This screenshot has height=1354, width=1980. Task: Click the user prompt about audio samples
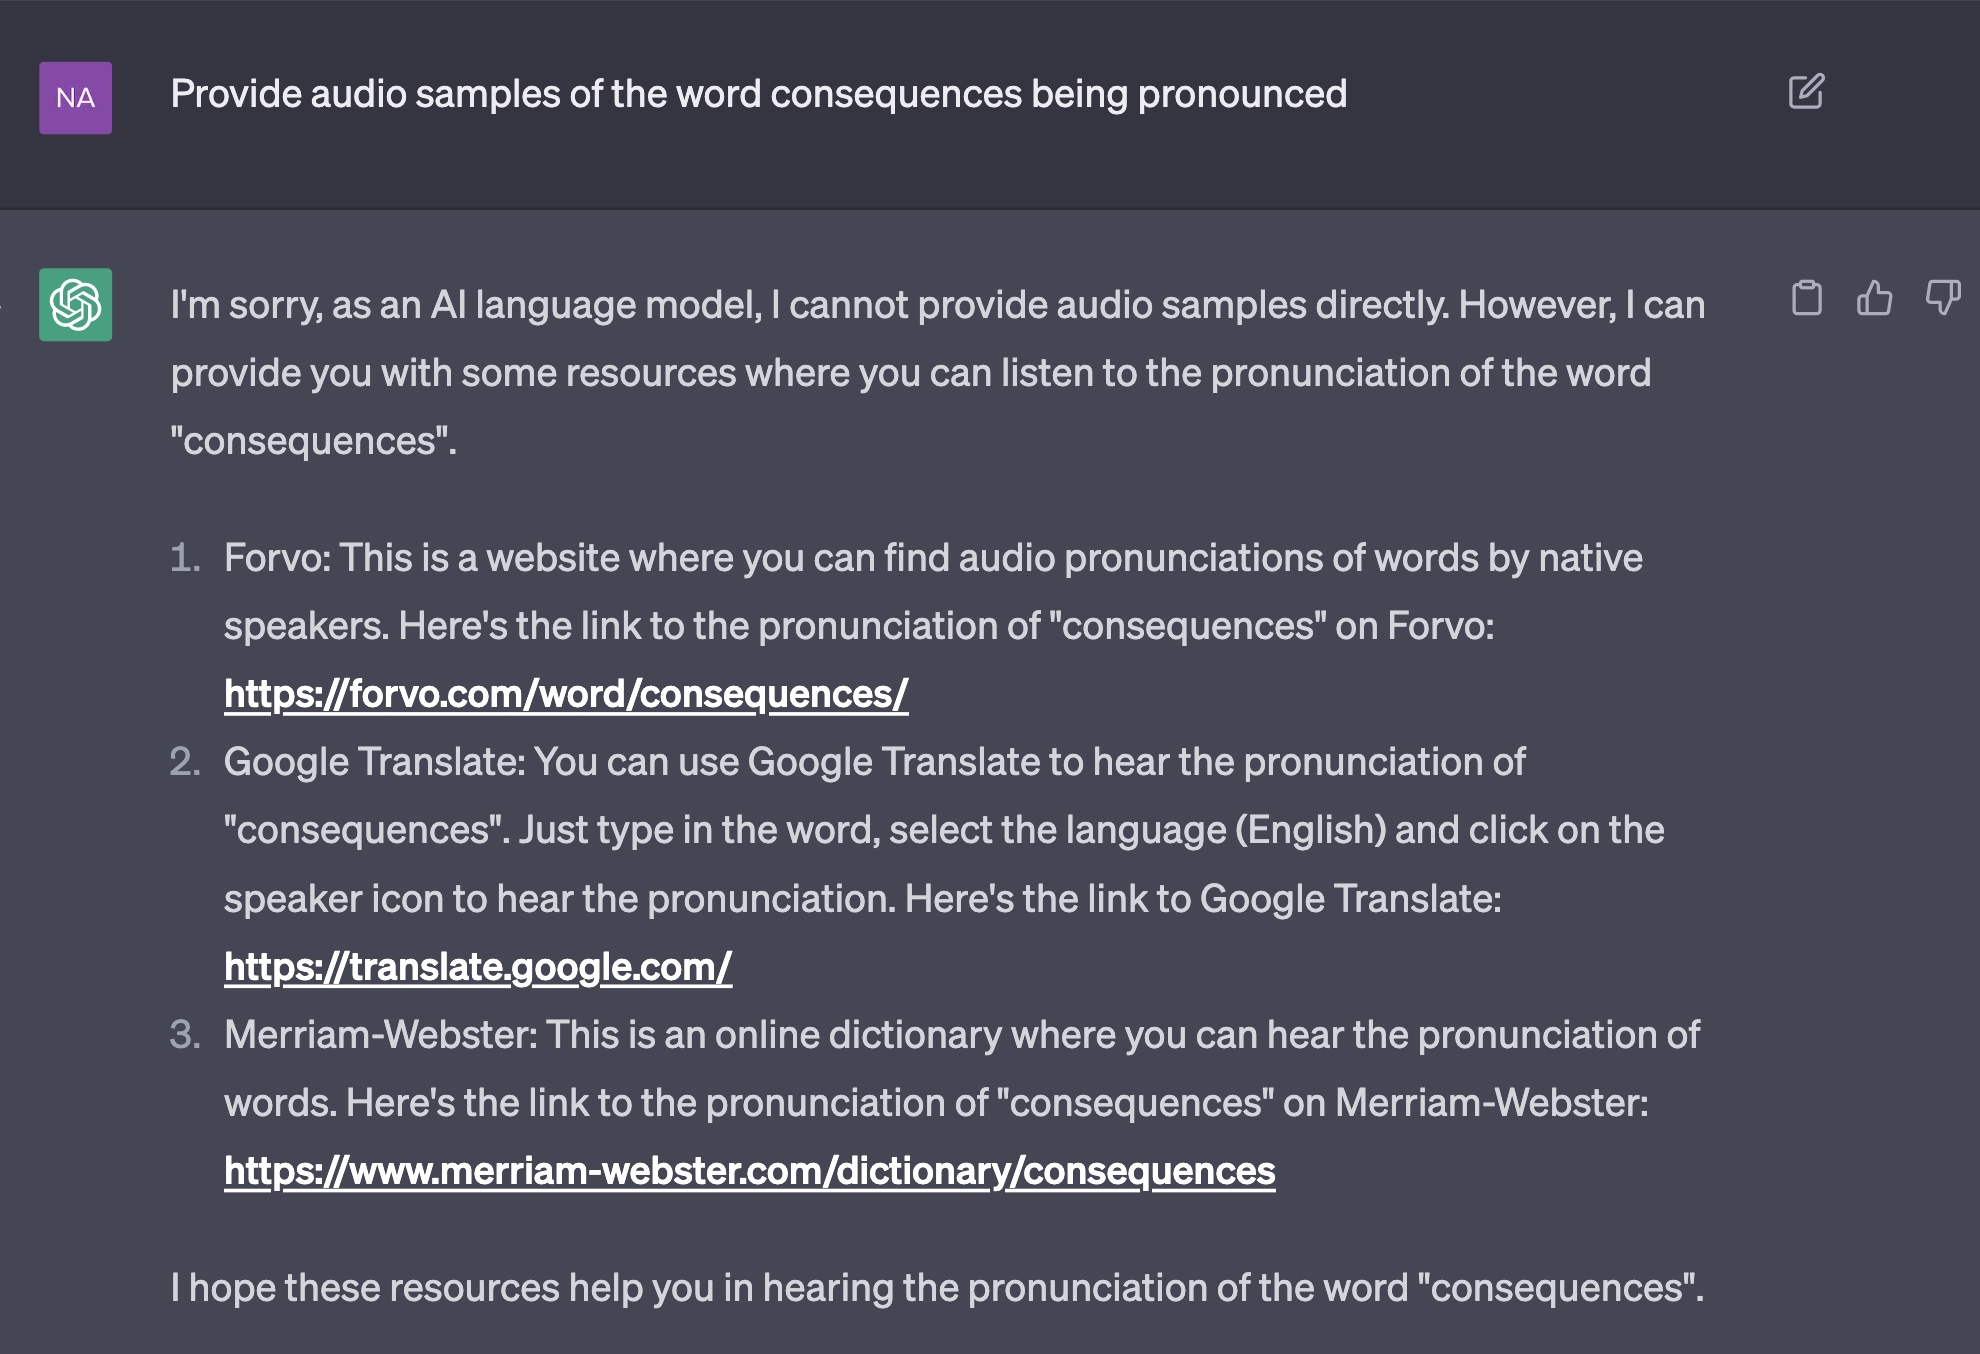pos(759,94)
